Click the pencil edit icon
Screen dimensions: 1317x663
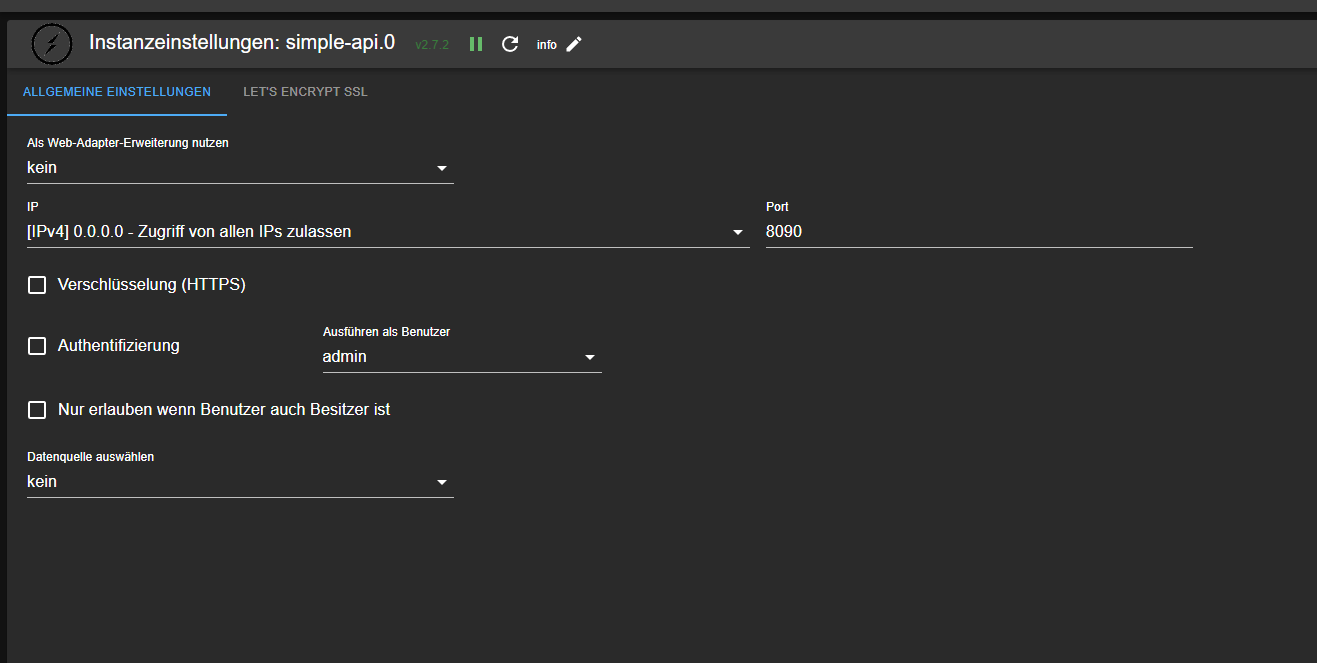pyautogui.click(x=574, y=44)
